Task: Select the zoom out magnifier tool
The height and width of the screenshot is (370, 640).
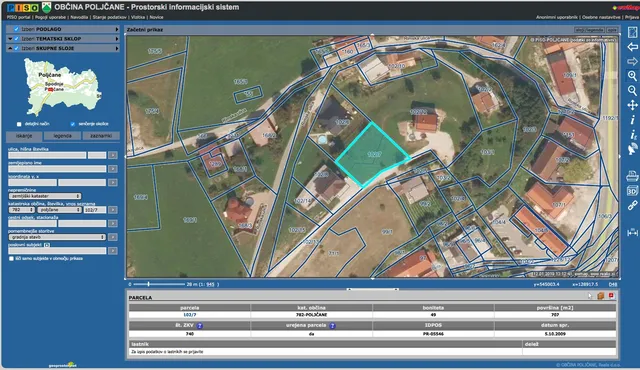Action: tap(632, 91)
